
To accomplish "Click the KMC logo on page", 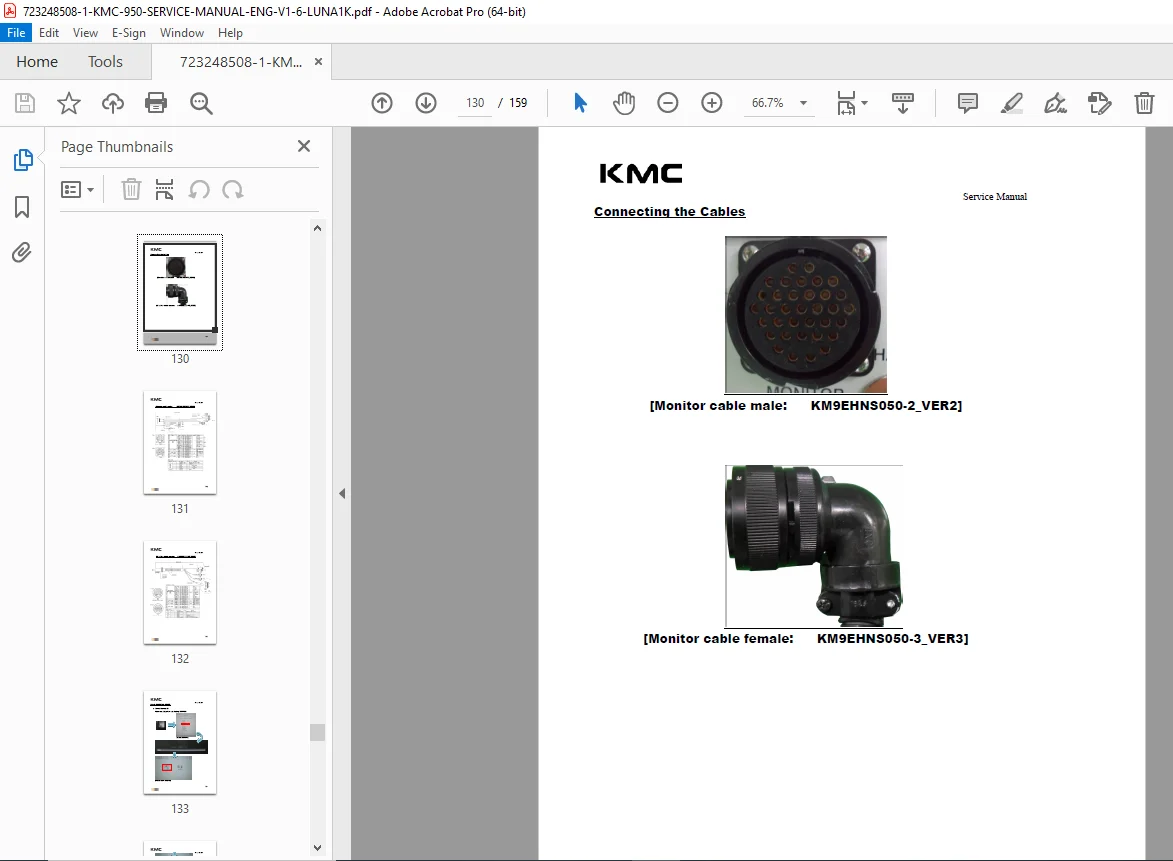I will (x=640, y=174).
